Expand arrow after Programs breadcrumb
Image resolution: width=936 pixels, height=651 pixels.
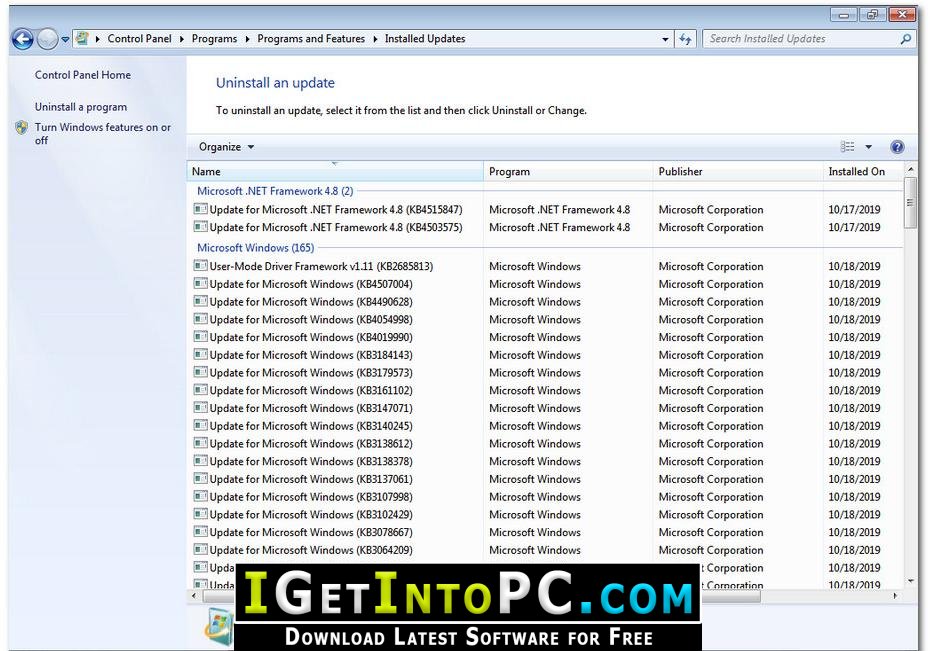point(248,39)
